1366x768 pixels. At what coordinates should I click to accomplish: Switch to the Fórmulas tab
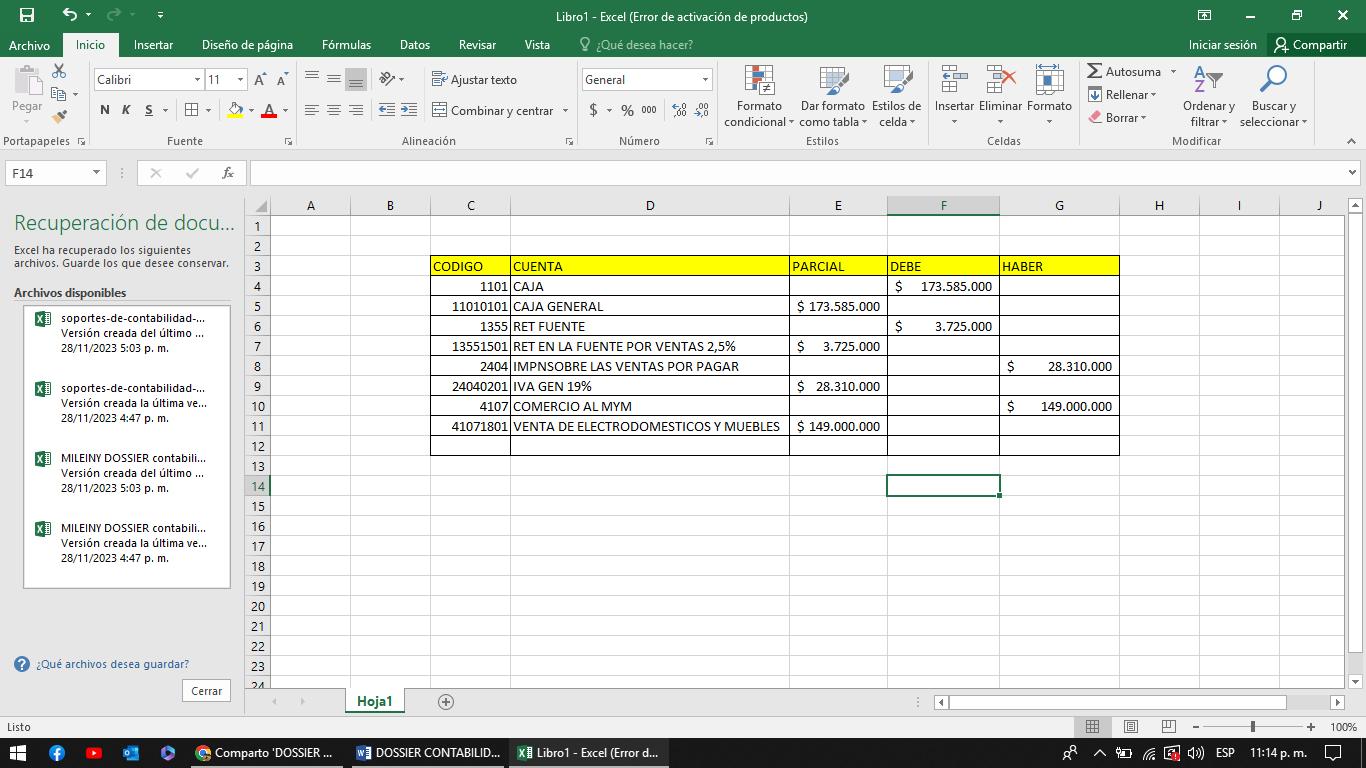coord(346,45)
